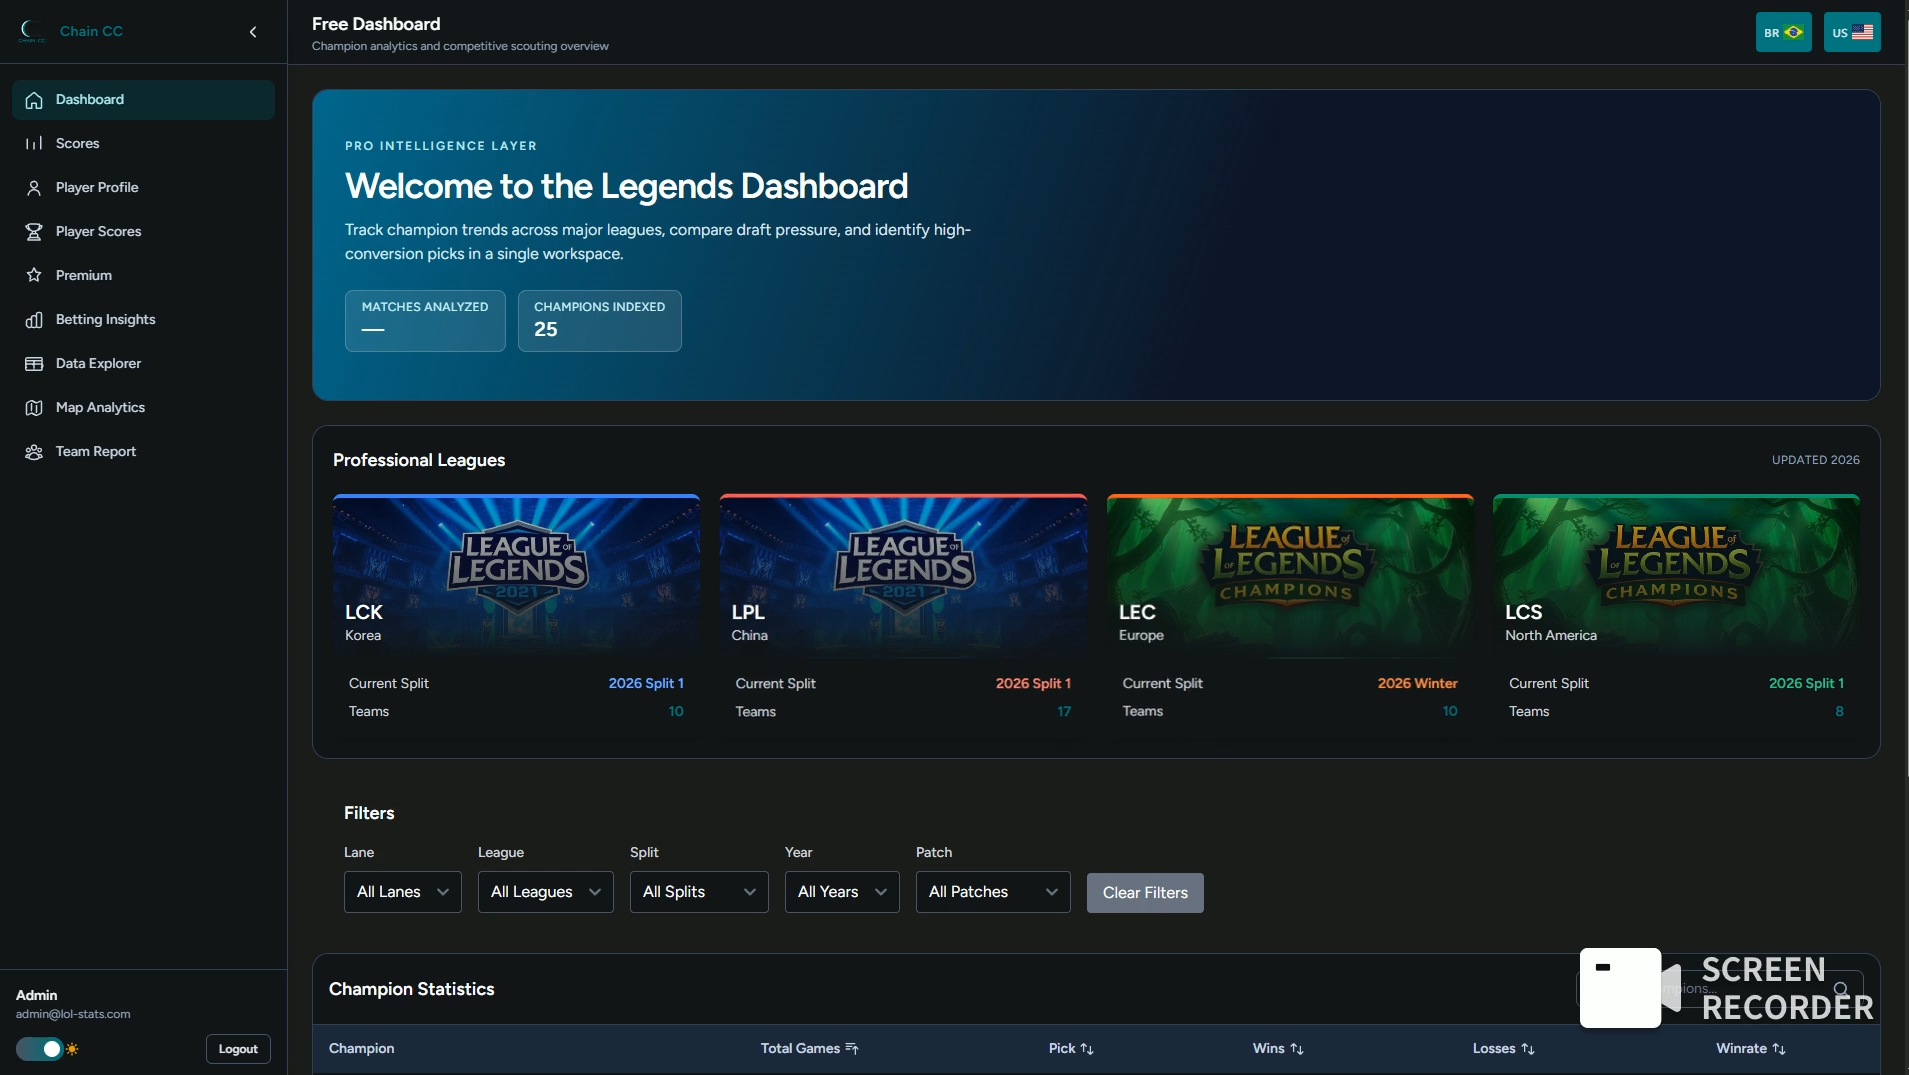Switch language to Brazilian Portuguese (BR)

(x=1783, y=32)
